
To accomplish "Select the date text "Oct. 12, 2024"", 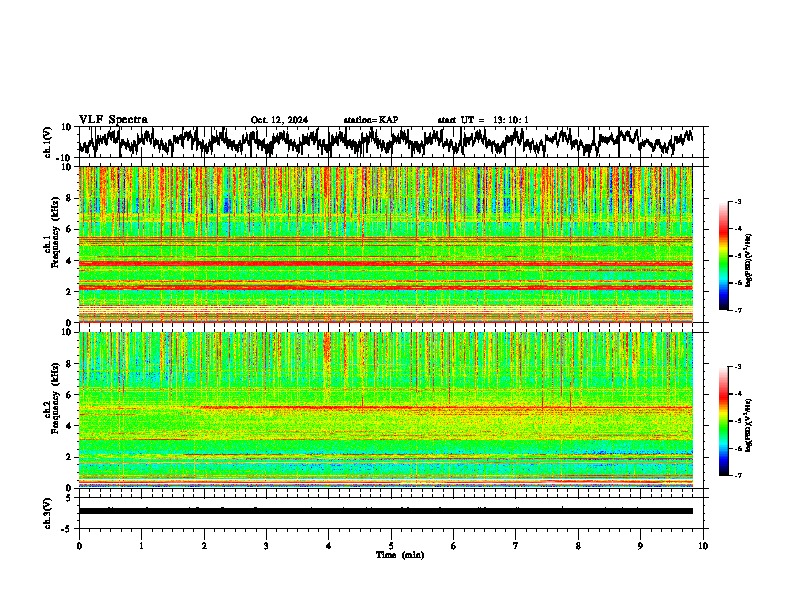I will coord(279,120).
